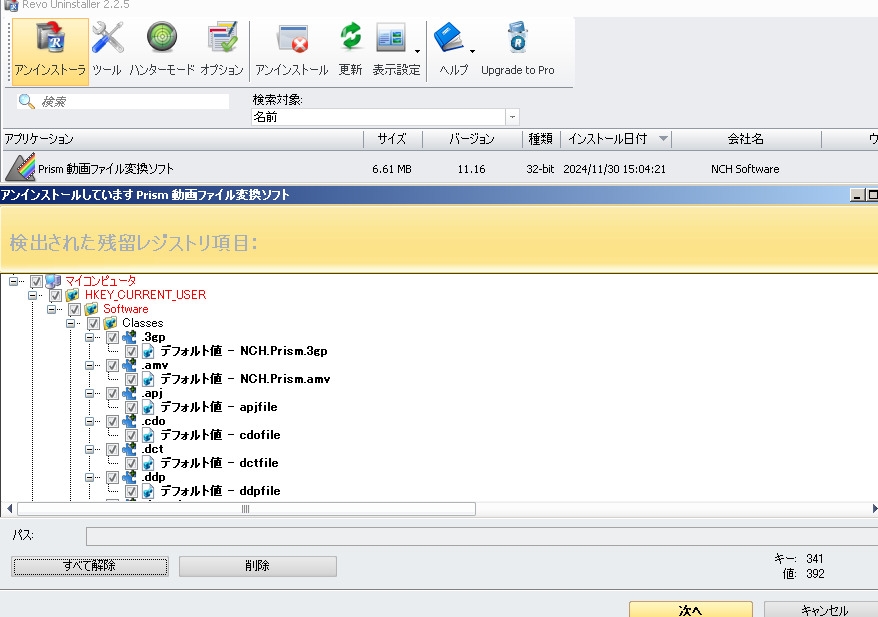Click the アンインストール red X icon
Screen dimensions: 878x617
(292, 40)
